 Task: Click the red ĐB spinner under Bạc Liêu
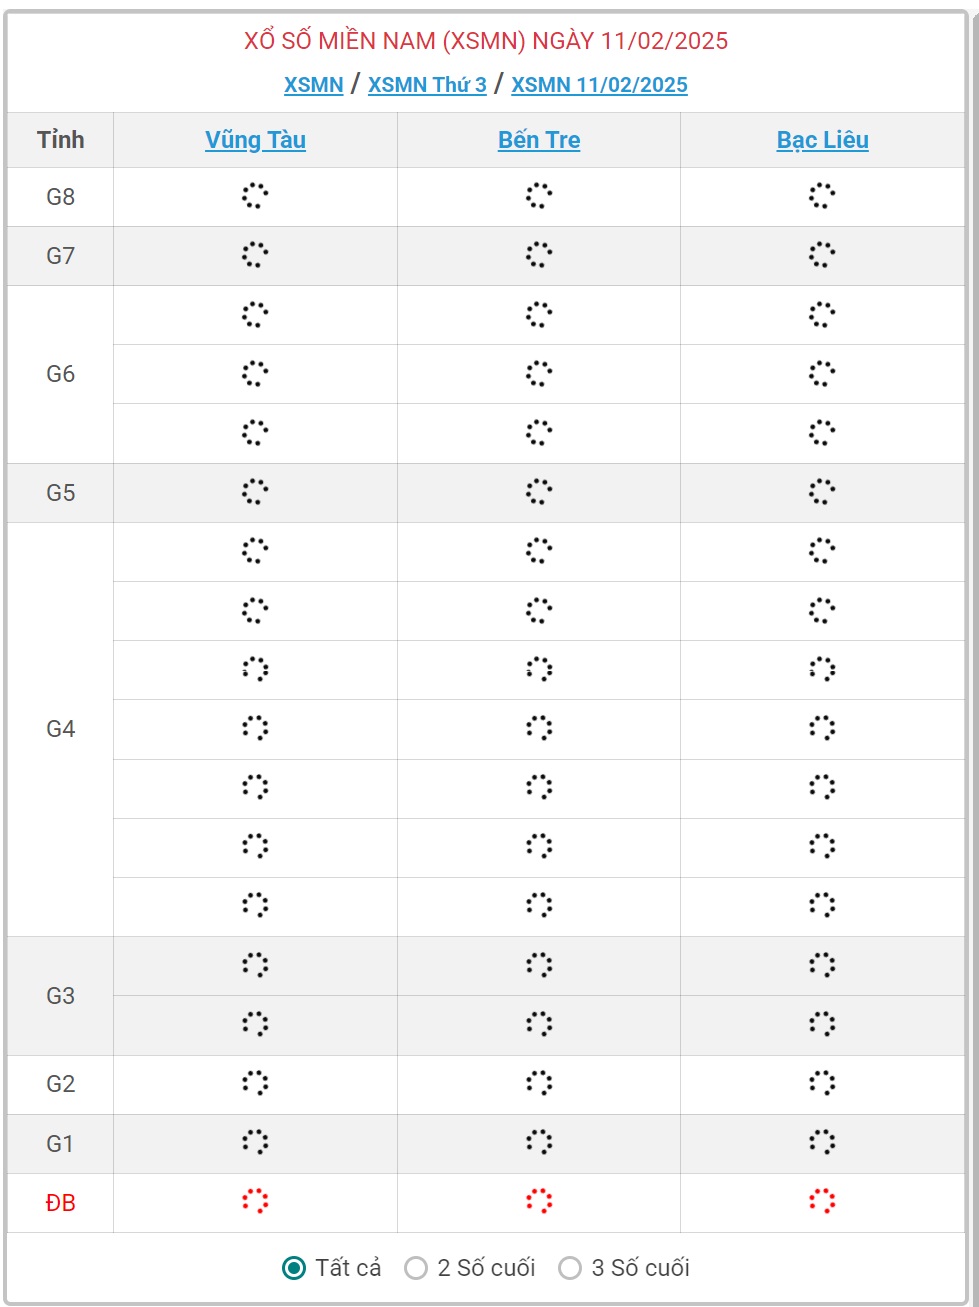[822, 1202]
